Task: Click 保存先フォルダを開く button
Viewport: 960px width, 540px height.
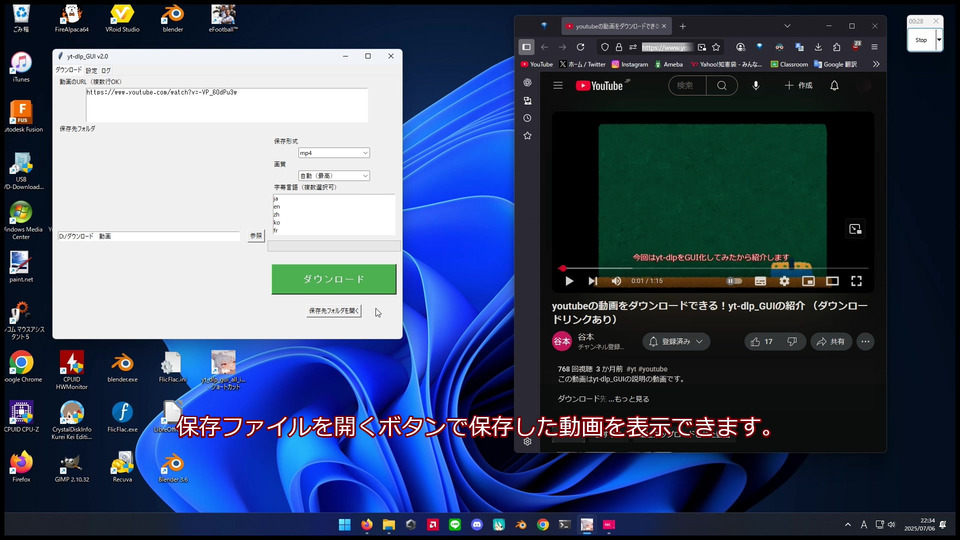Action: [334, 311]
